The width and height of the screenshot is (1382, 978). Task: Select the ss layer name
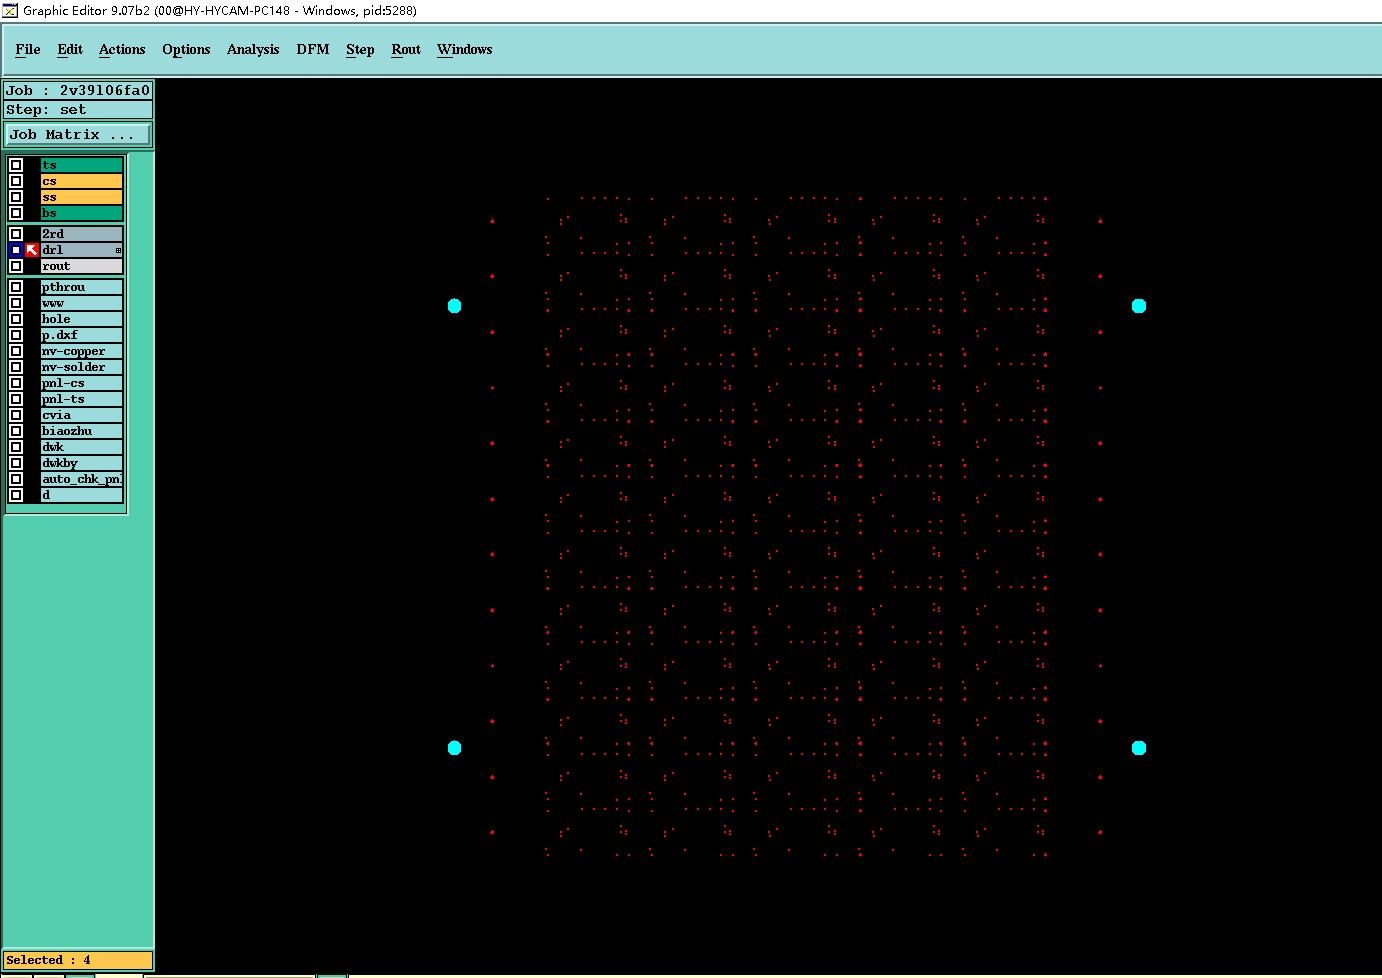82,197
